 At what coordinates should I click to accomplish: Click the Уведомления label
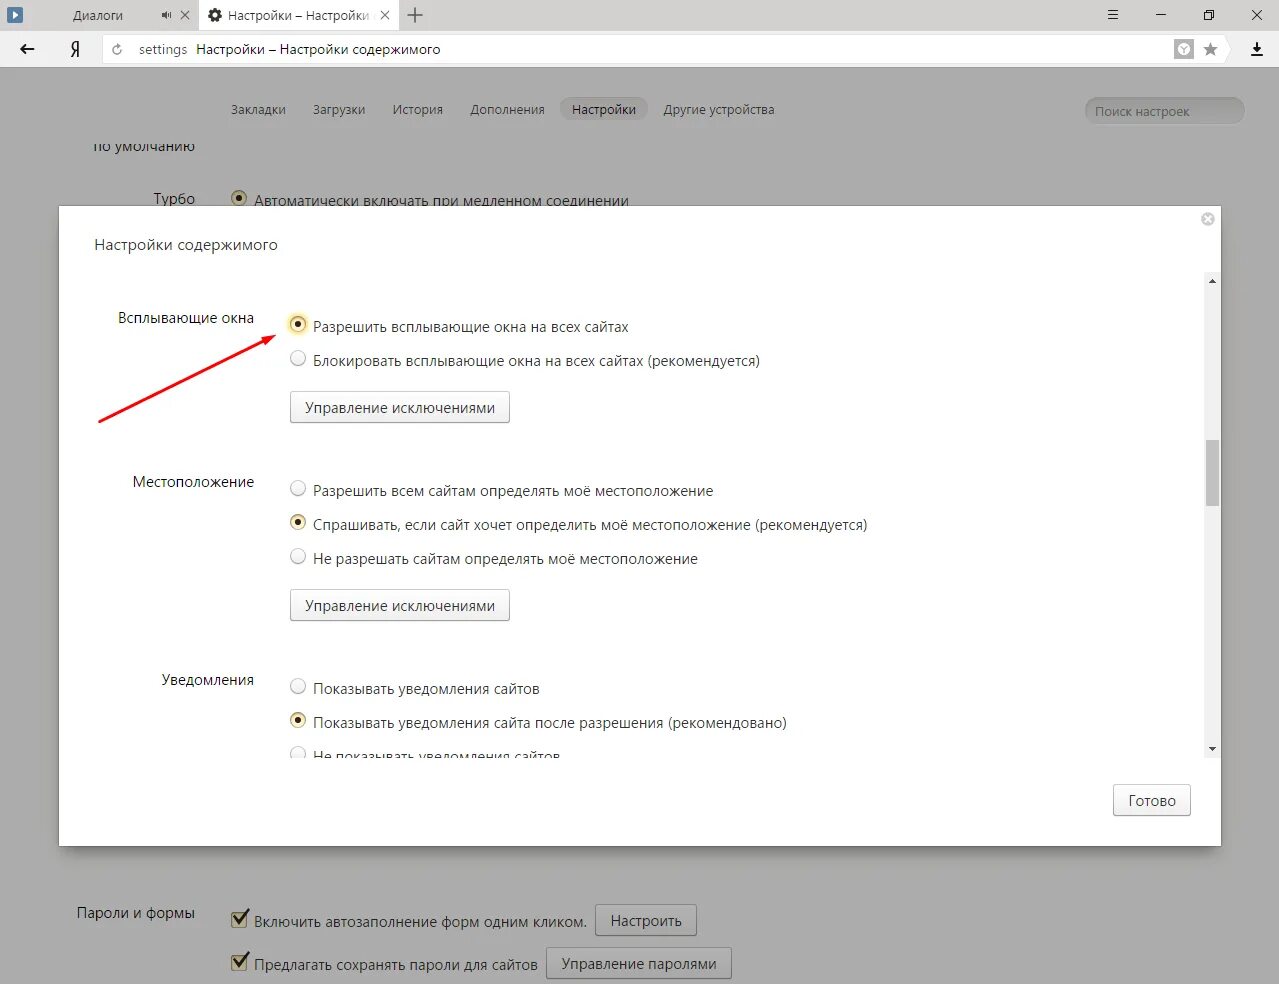coord(208,680)
